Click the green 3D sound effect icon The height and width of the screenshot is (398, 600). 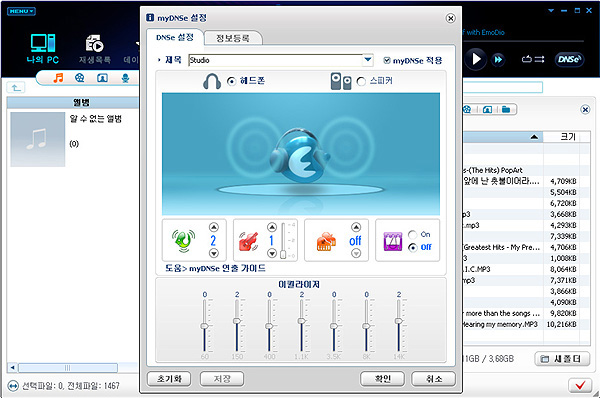(184, 241)
